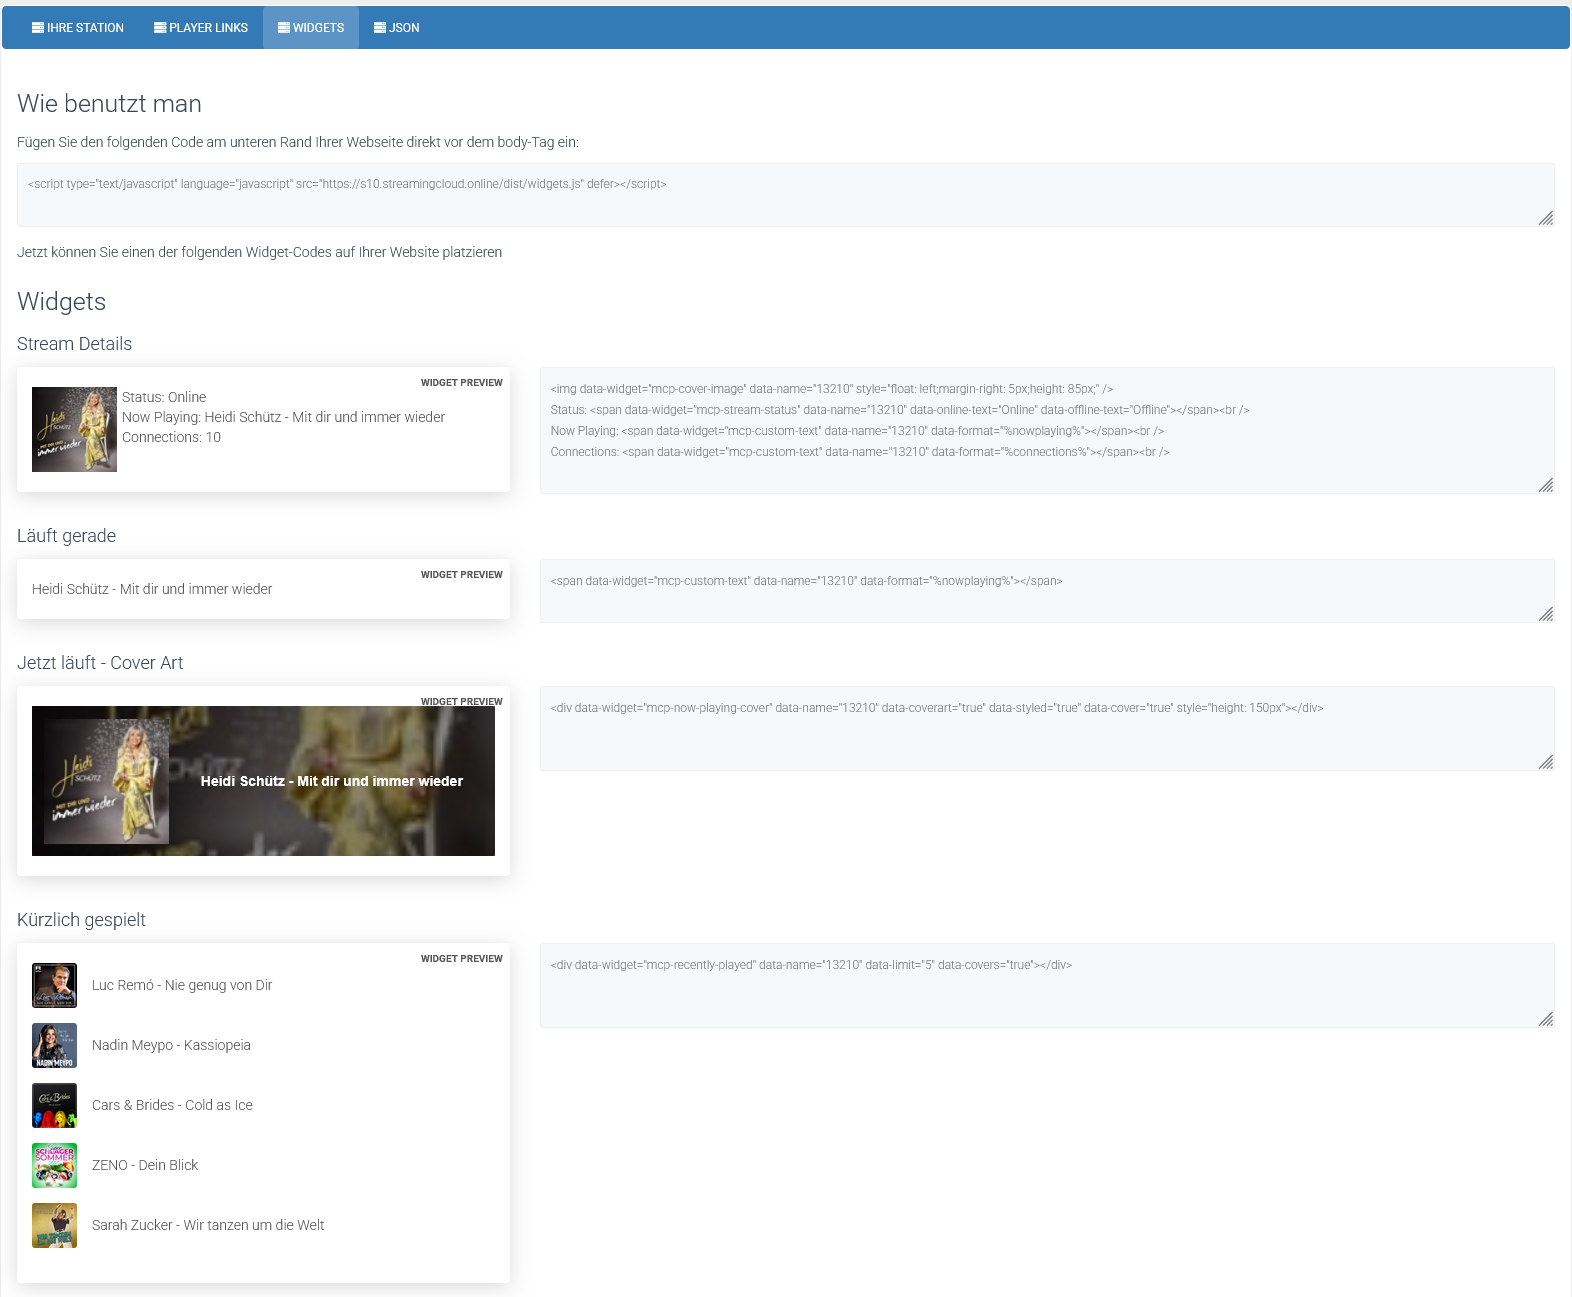Open the JSON tab
The width and height of the screenshot is (1572, 1297).
pyautogui.click(x=397, y=28)
